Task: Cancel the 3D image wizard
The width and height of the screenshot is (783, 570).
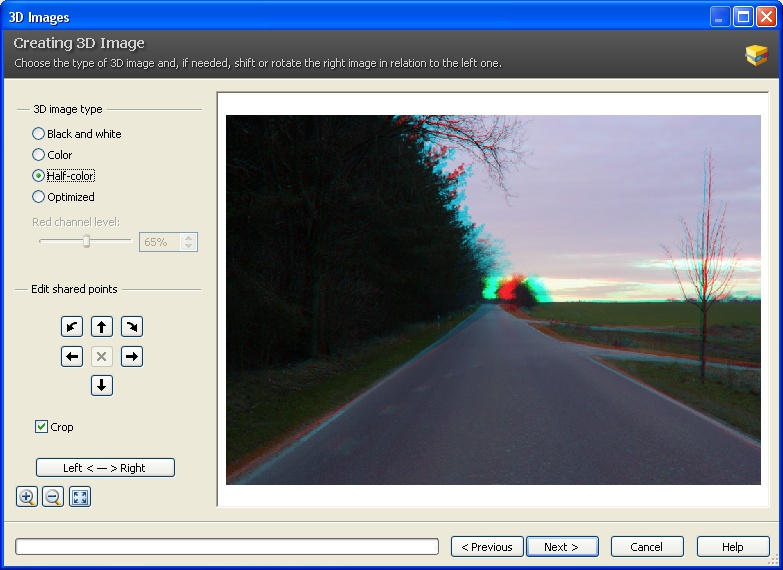Action: (x=647, y=547)
